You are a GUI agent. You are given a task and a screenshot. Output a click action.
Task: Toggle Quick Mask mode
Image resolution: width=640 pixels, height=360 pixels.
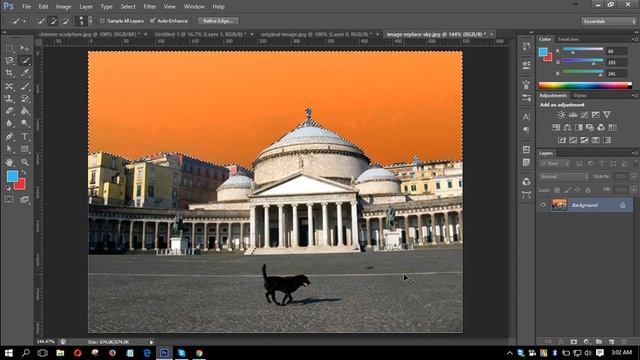point(9,200)
